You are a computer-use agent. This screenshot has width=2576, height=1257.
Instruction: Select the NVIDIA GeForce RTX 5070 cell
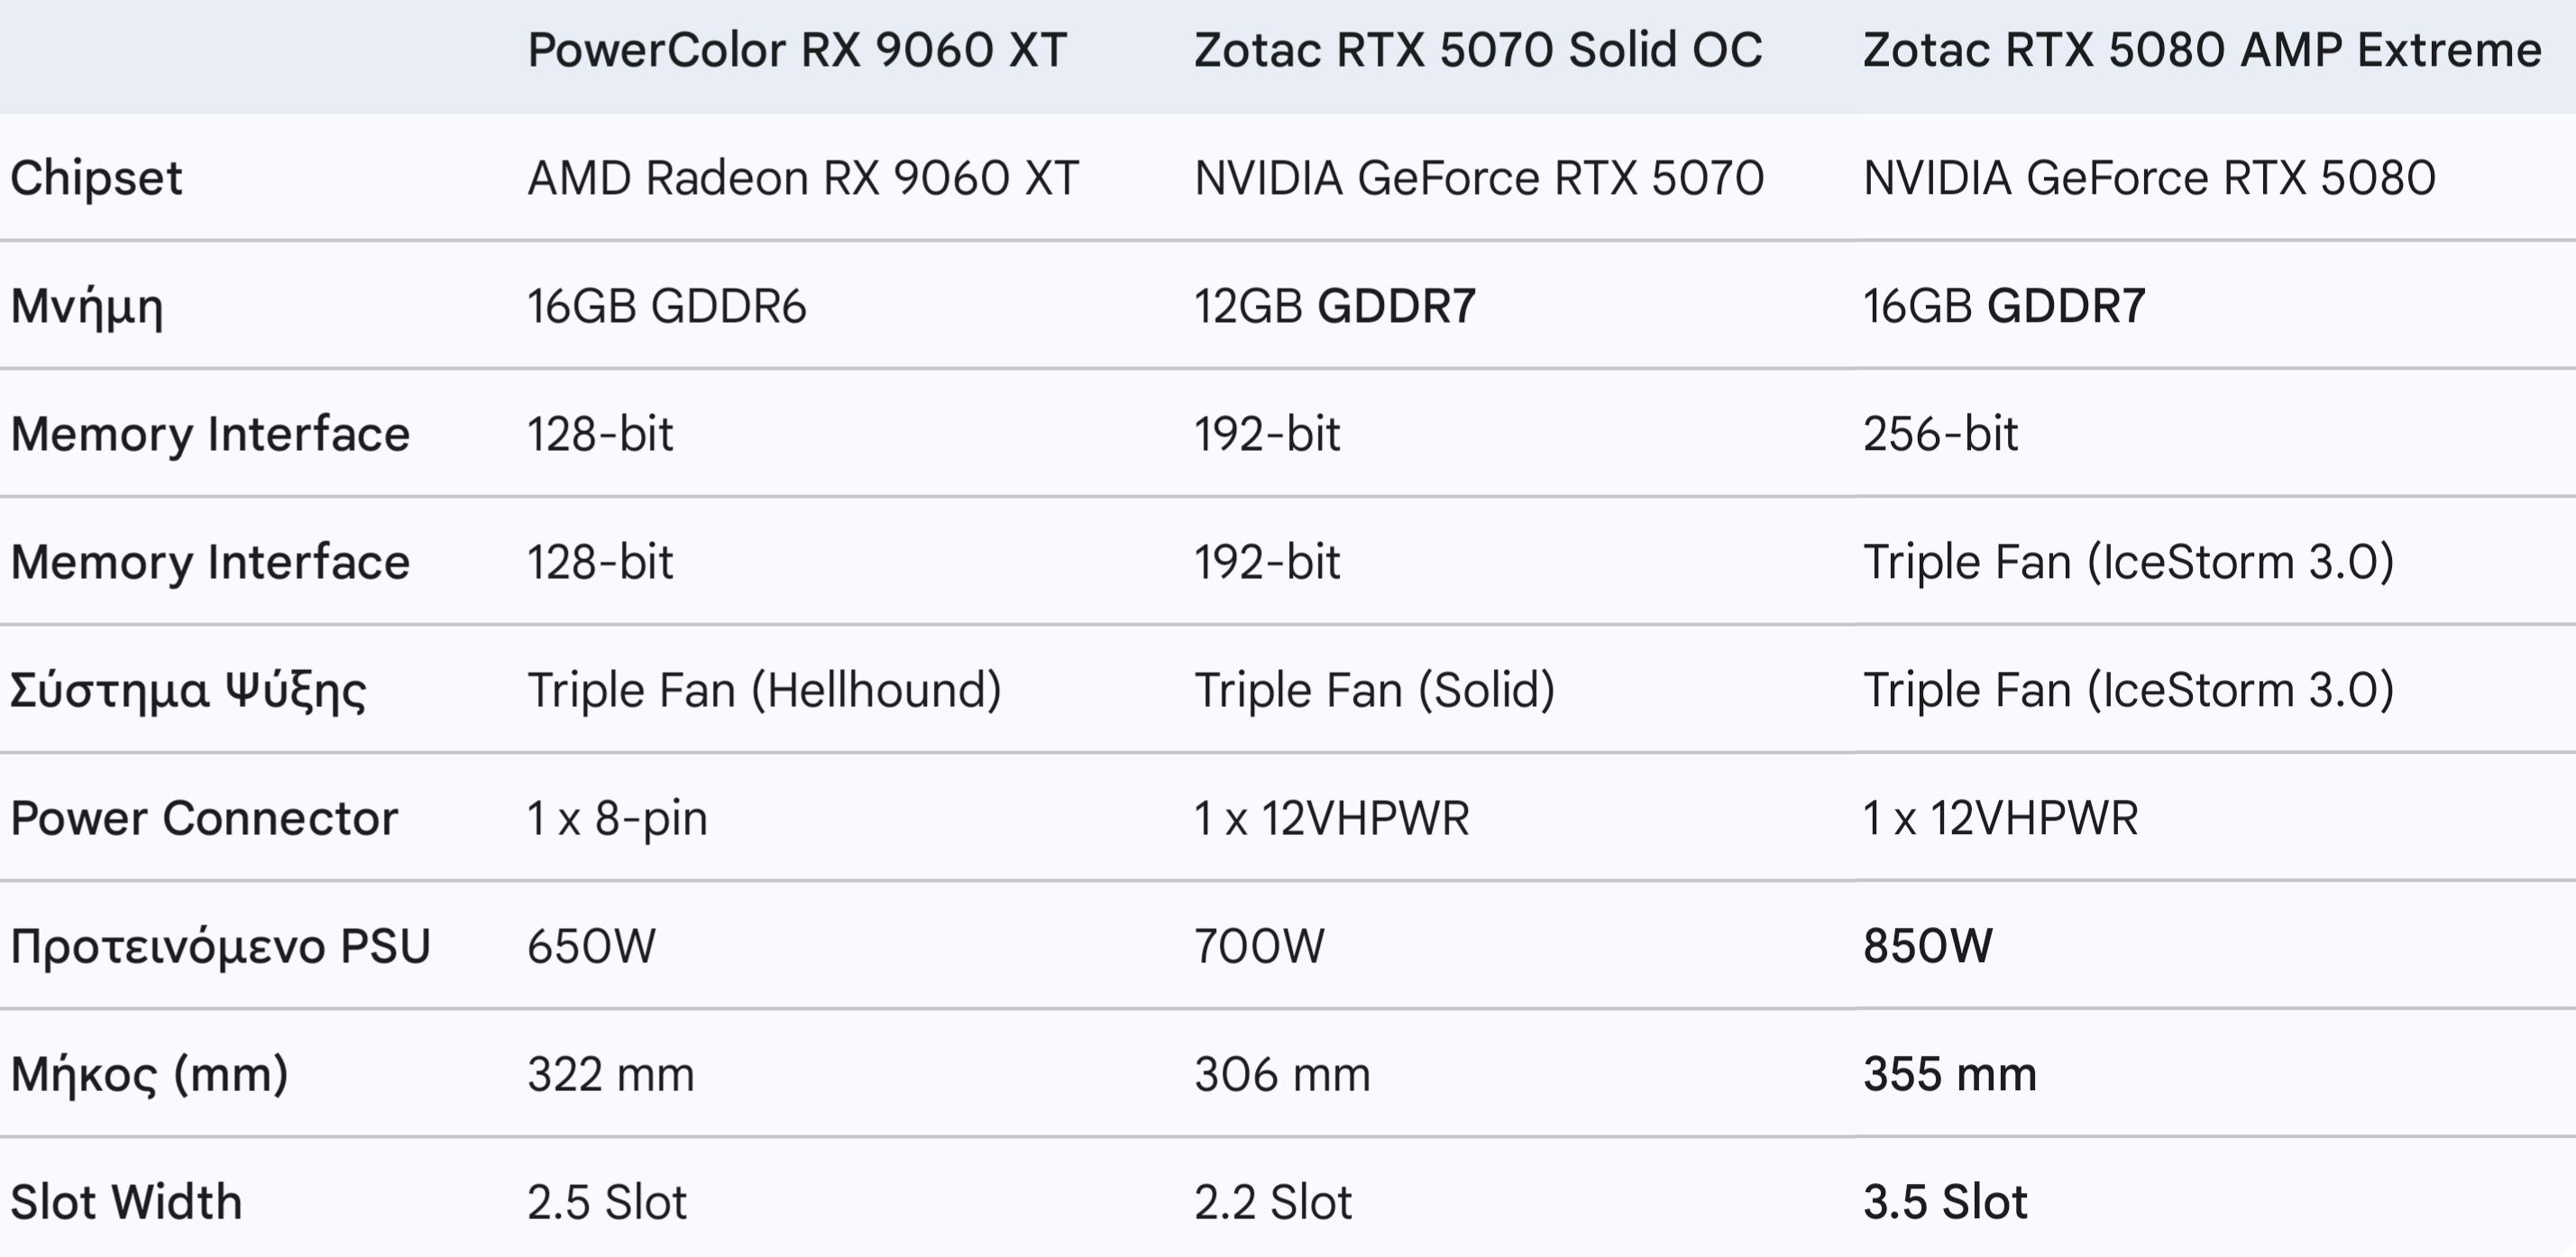[1479, 178]
